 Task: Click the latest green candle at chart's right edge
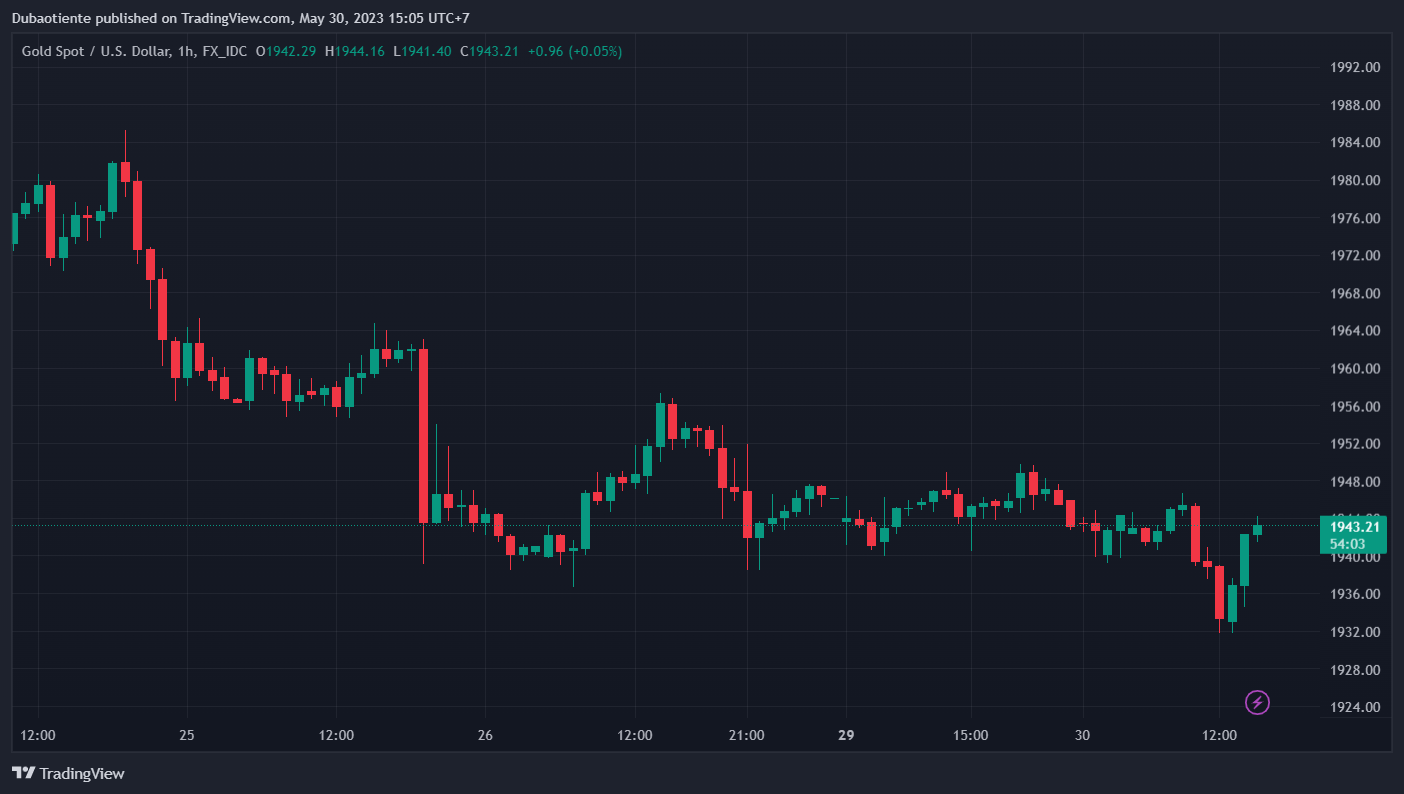[x=1257, y=530]
